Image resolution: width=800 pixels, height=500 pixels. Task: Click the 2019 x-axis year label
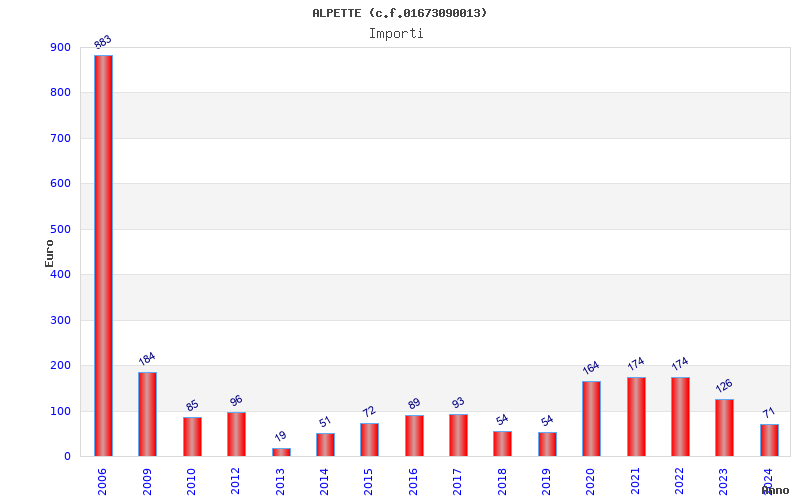[x=546, y=482]
